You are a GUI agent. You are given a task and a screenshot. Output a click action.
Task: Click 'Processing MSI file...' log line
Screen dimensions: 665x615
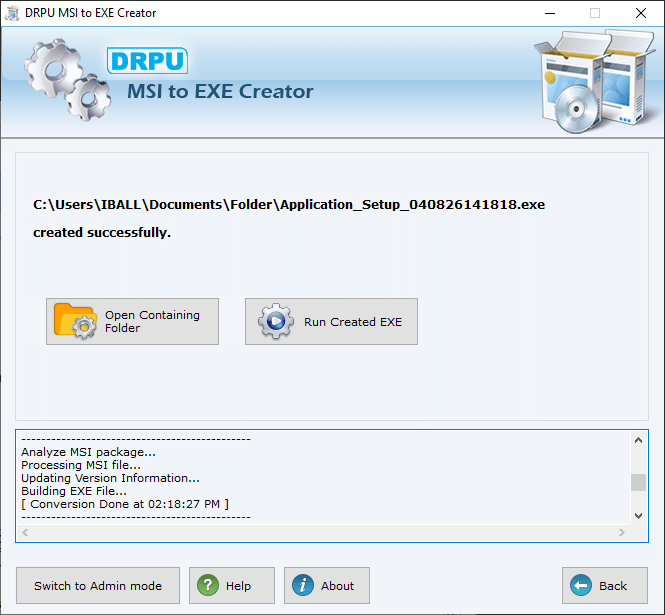pos(81,465)
